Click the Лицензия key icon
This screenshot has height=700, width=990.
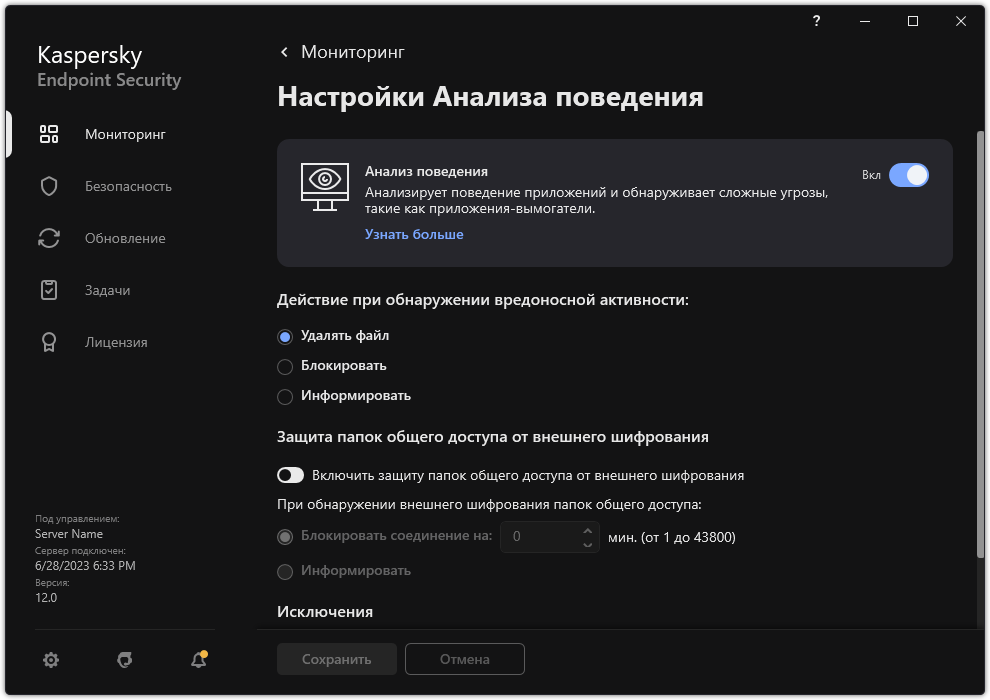pos(48,342)
